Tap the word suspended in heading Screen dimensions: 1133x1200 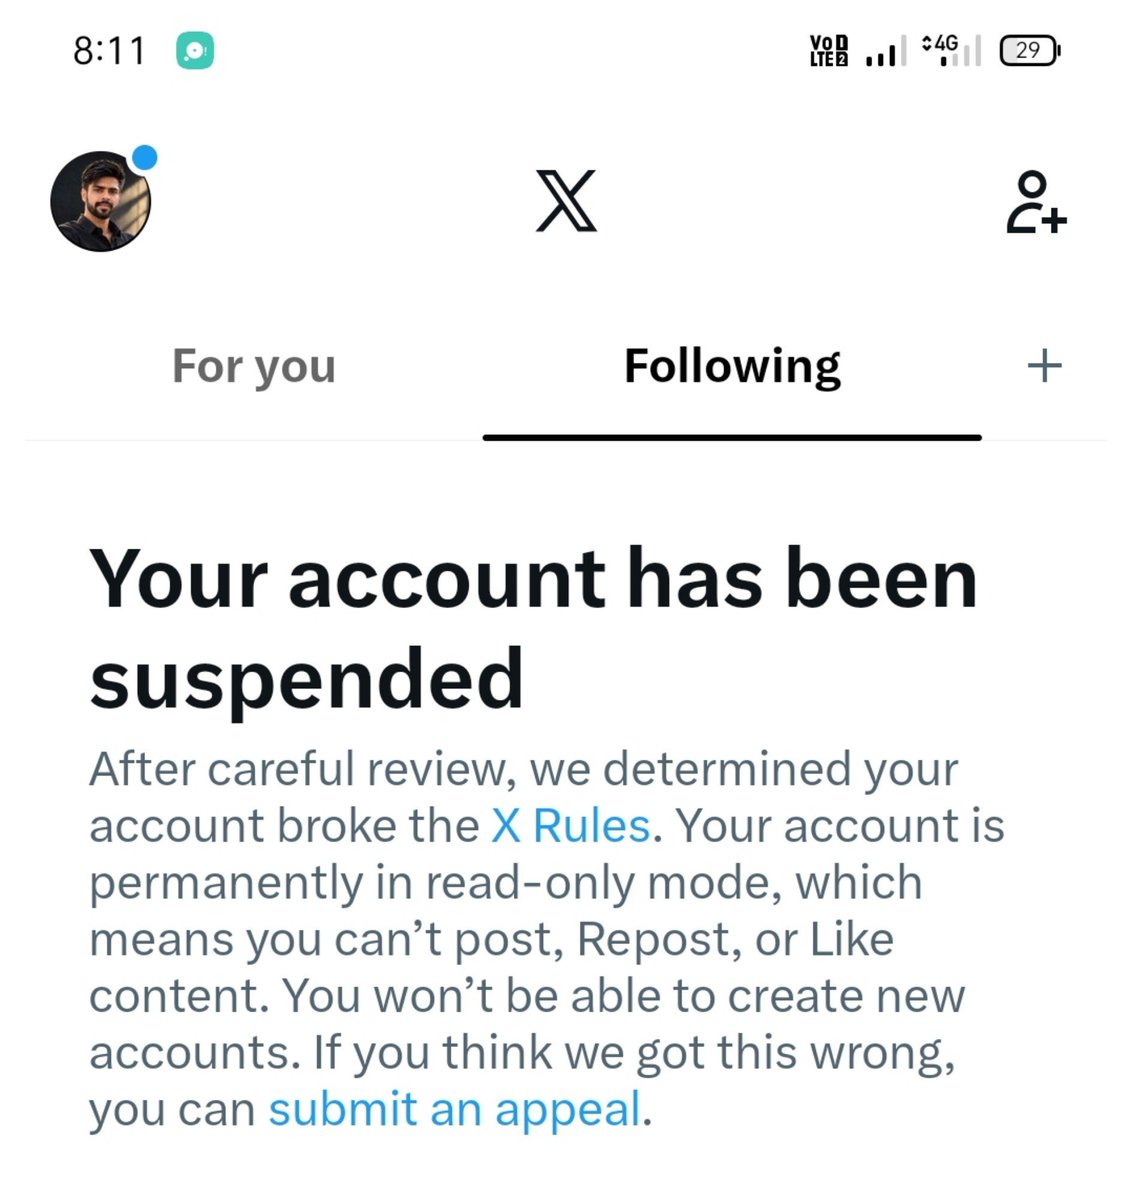(306, 678)
